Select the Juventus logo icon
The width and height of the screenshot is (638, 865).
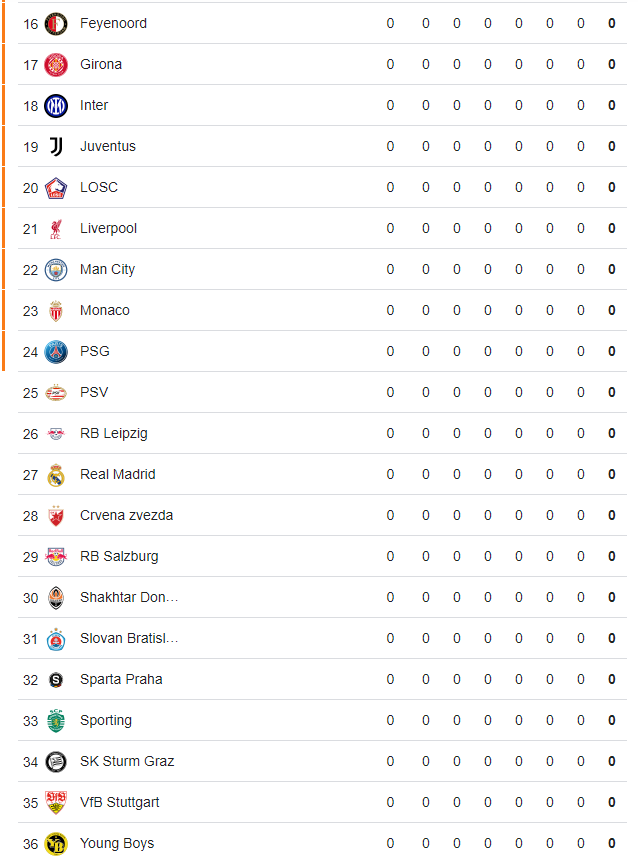(x=56, y=147)
